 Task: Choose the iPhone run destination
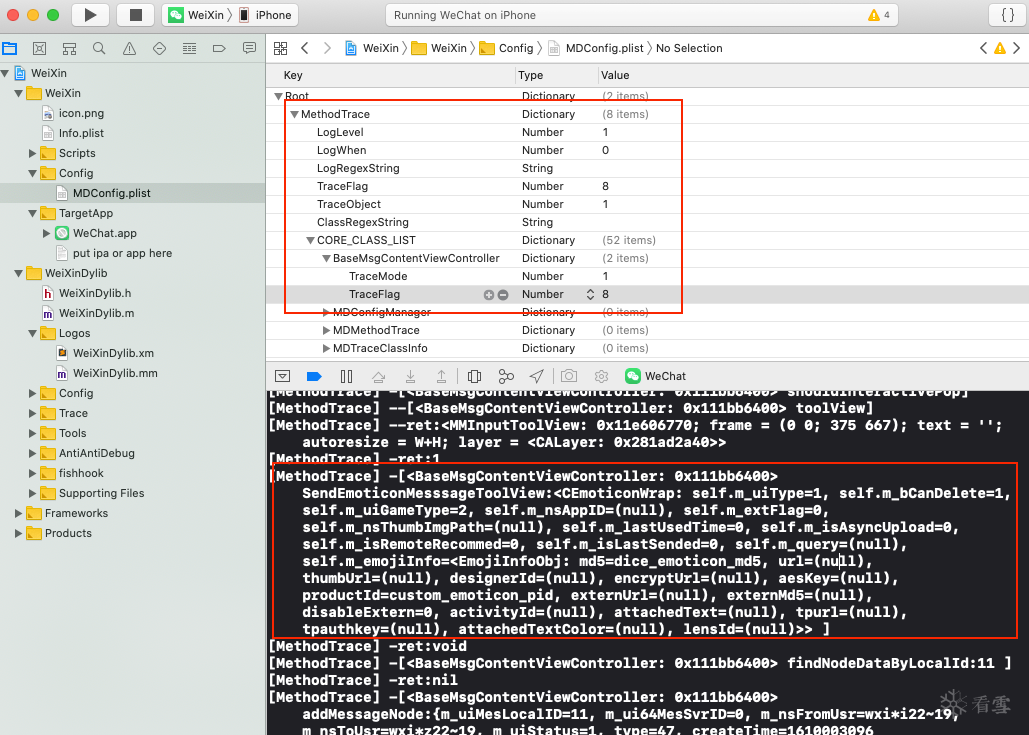tap(266, 14)
